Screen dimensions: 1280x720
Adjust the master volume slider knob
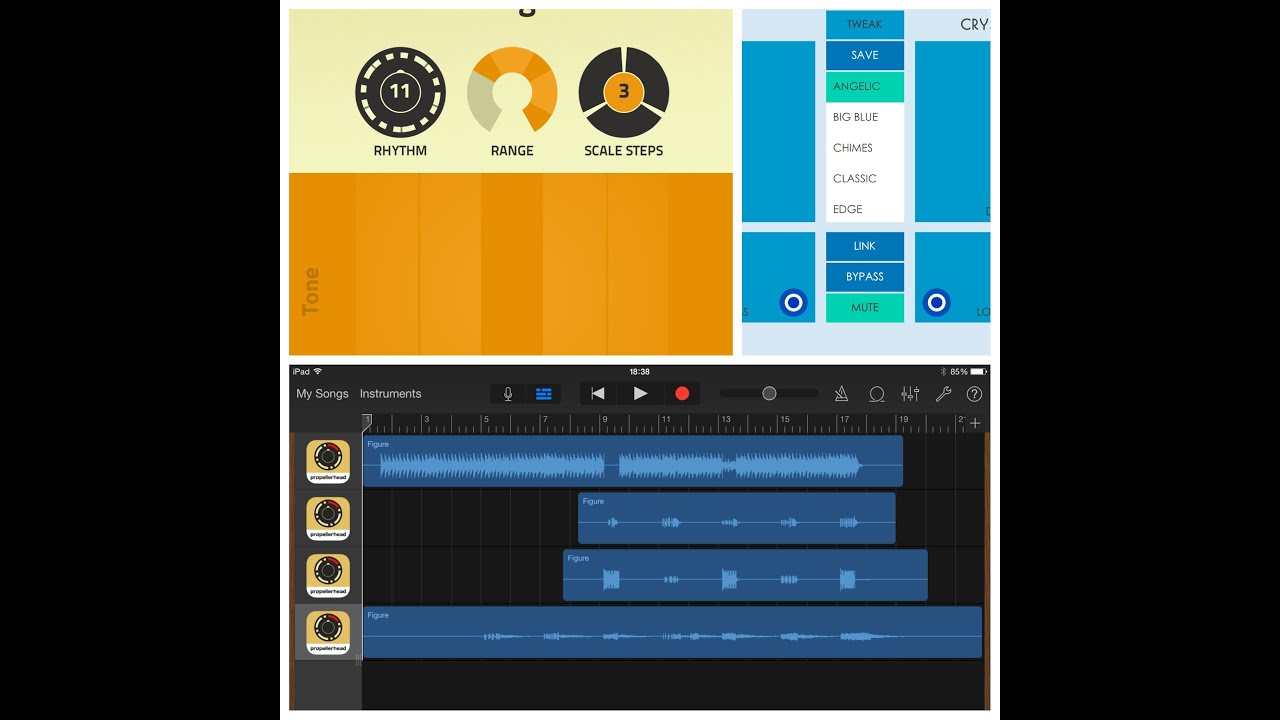[769, 394]
